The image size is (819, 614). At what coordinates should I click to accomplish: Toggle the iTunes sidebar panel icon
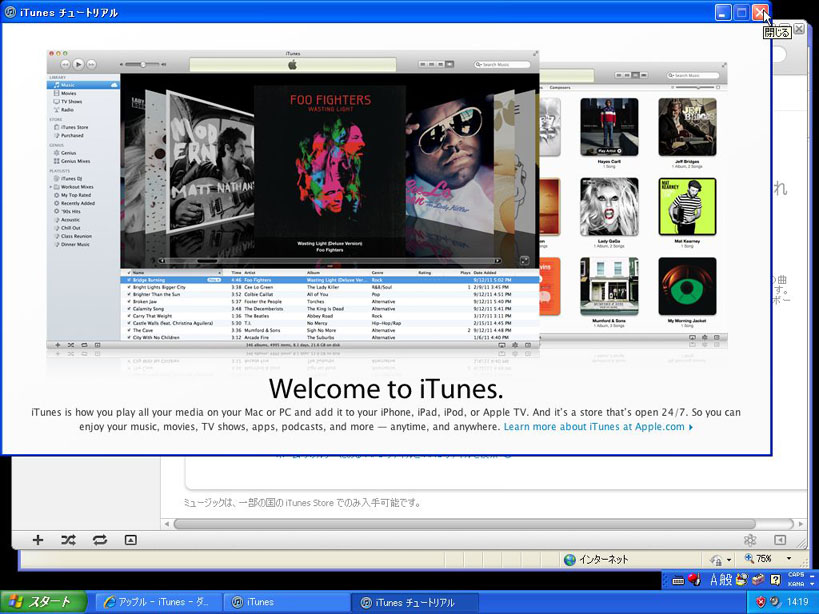point(780,540)
